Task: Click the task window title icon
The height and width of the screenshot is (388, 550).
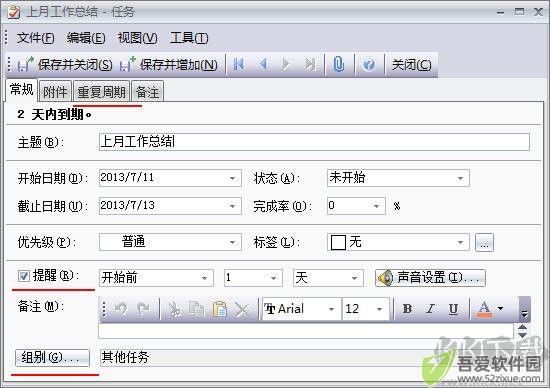Action: [13, 12]
